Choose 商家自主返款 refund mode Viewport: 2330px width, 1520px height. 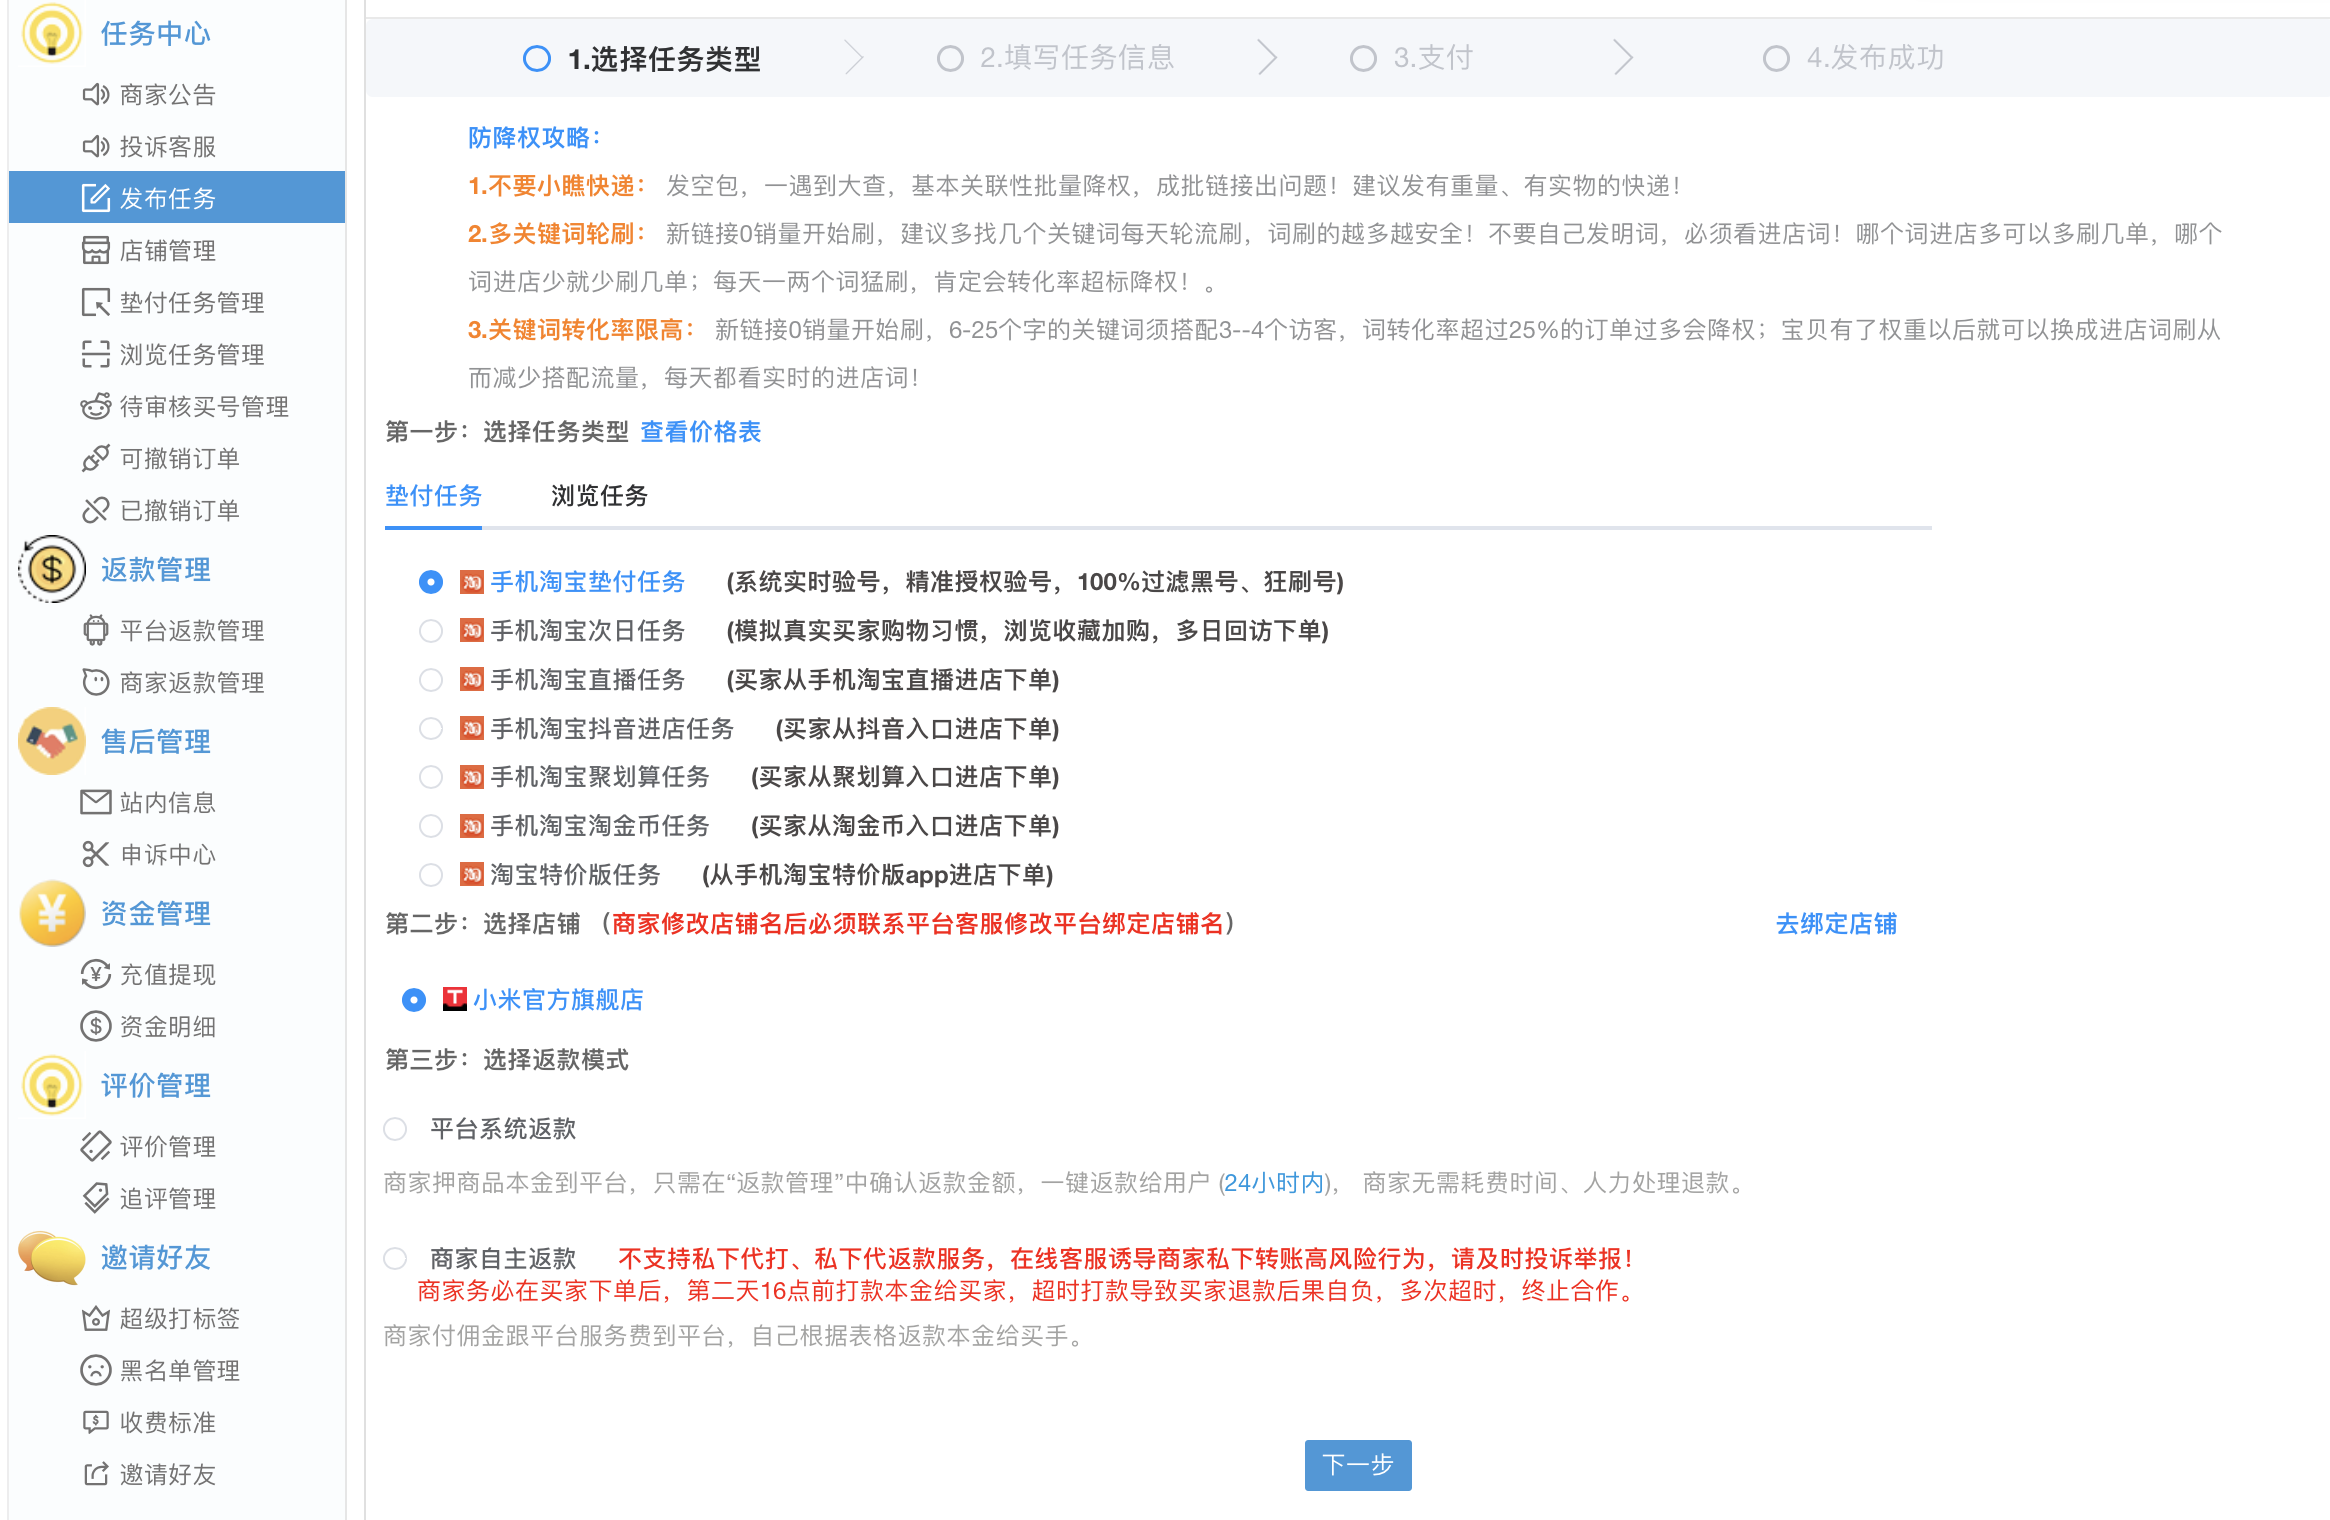point(396,1258)
